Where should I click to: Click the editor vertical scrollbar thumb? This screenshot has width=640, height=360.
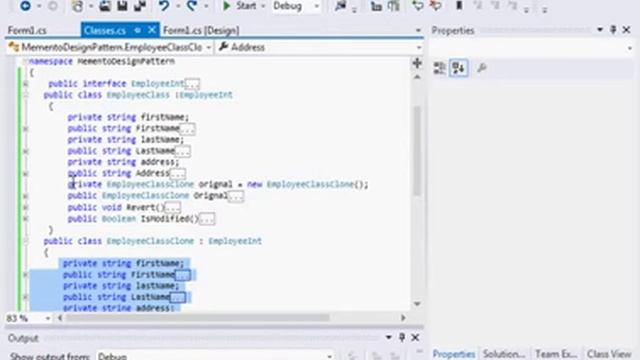tap(417, 151)
